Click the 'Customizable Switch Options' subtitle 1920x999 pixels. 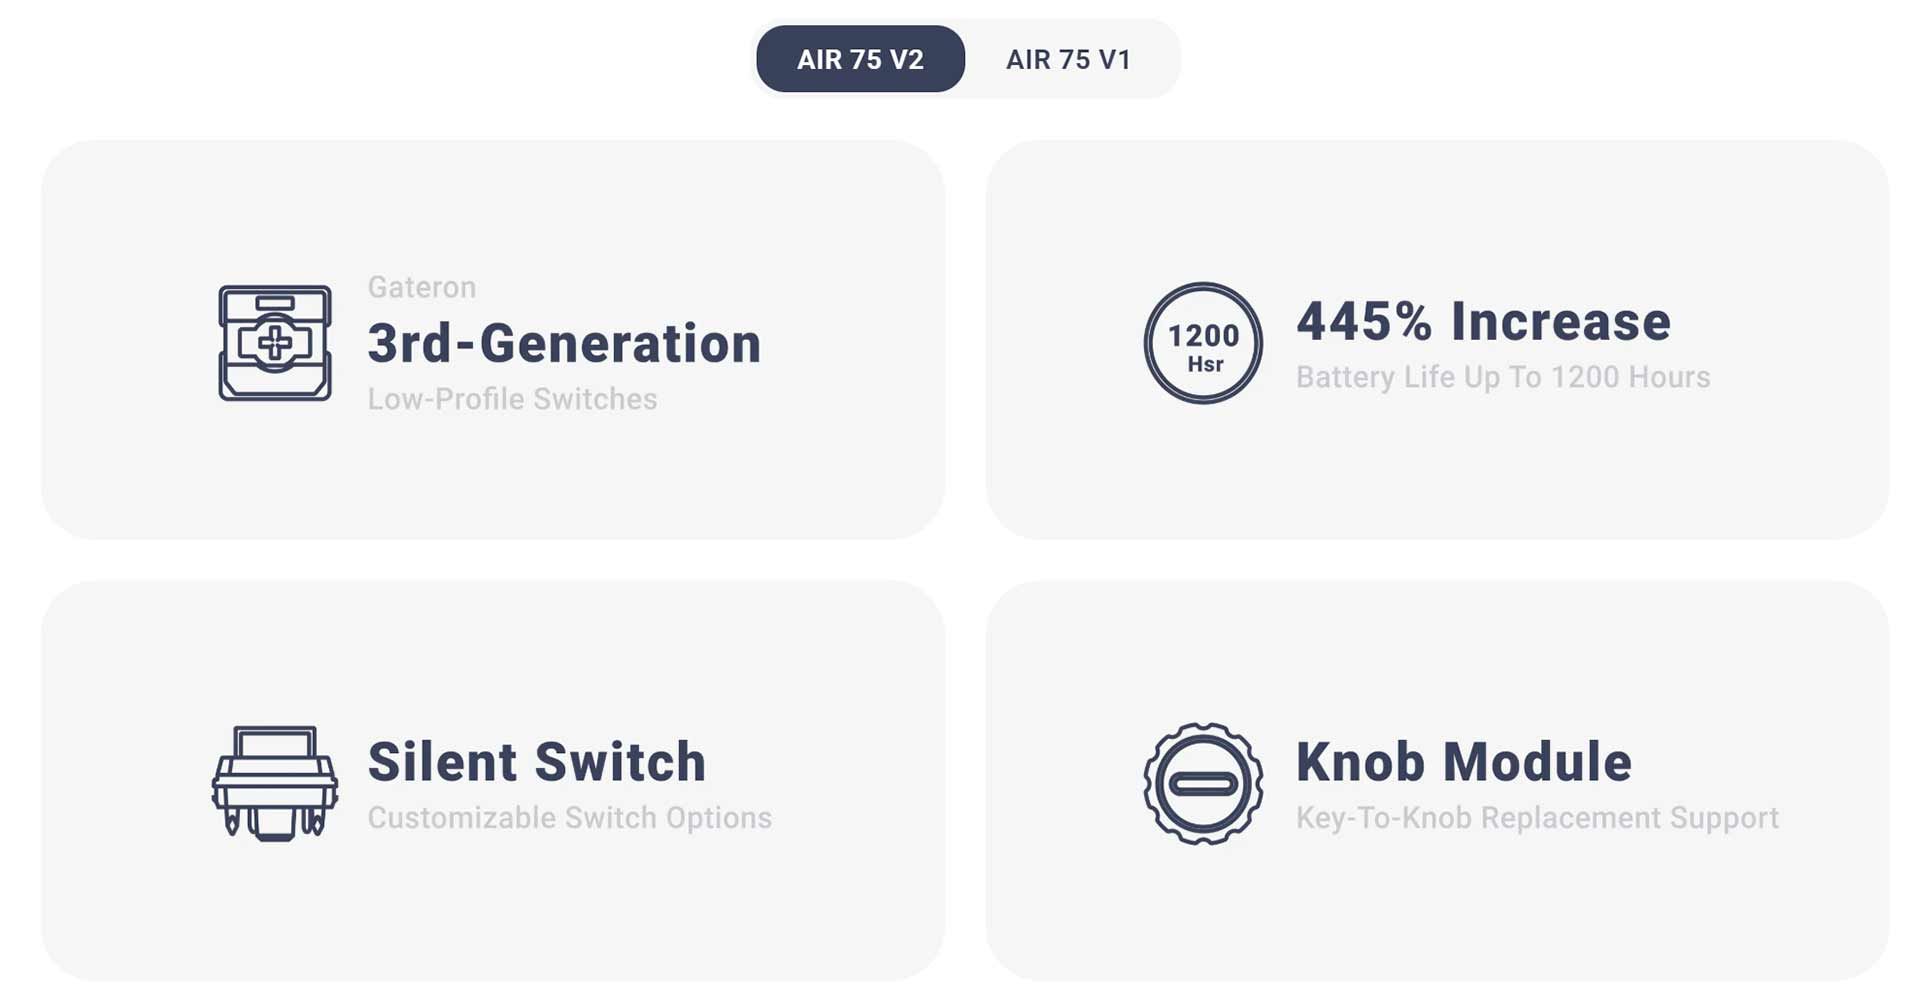click(x=569, y=818)
